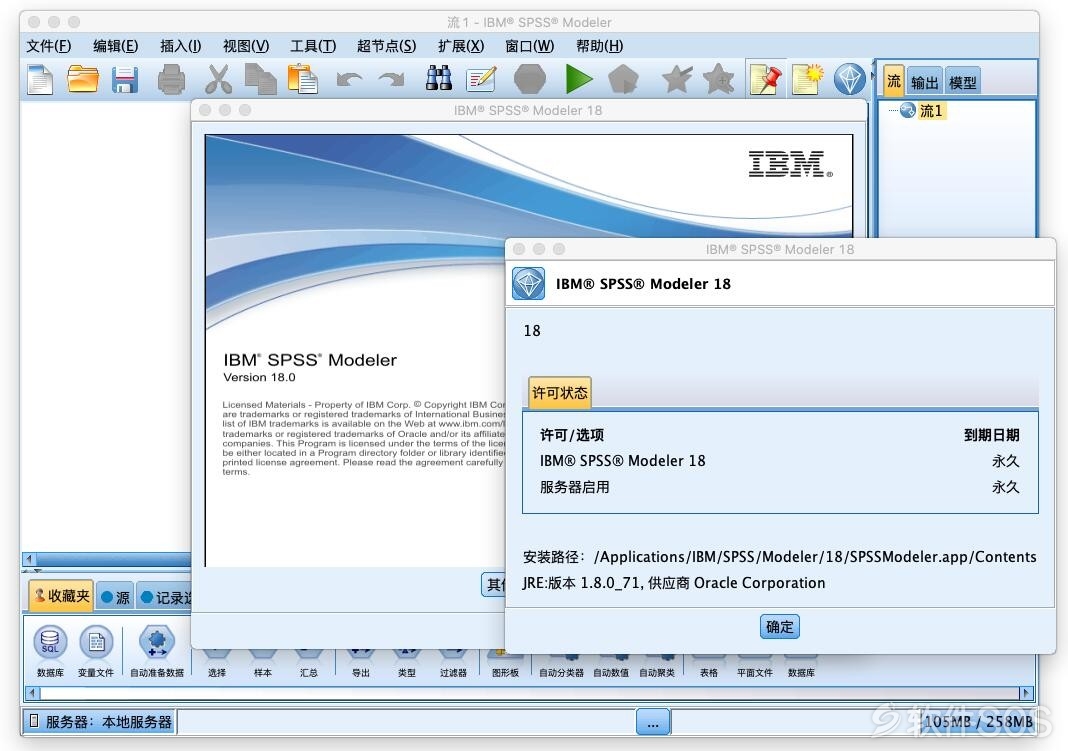Viewport: 1068px width, 751px height.
Task: Redo the action with the right arrow
Action: (391, 80)
